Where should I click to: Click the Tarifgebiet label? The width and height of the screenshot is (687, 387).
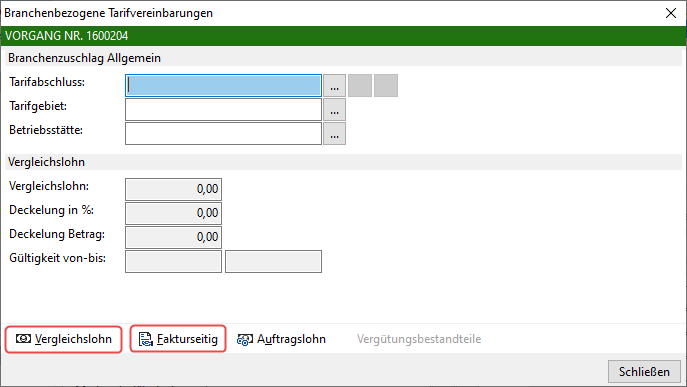(38, 107)
